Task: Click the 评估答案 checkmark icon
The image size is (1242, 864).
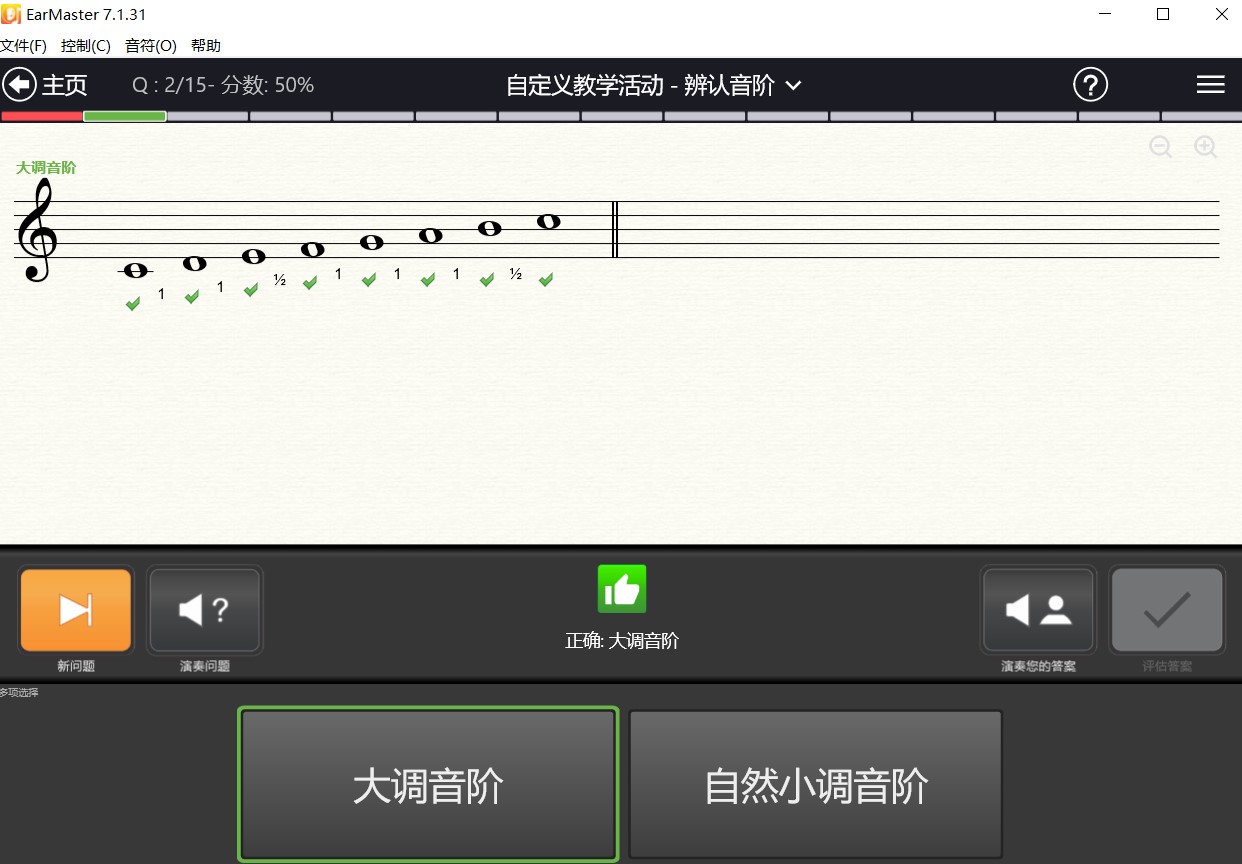Action: [1166, 609]
